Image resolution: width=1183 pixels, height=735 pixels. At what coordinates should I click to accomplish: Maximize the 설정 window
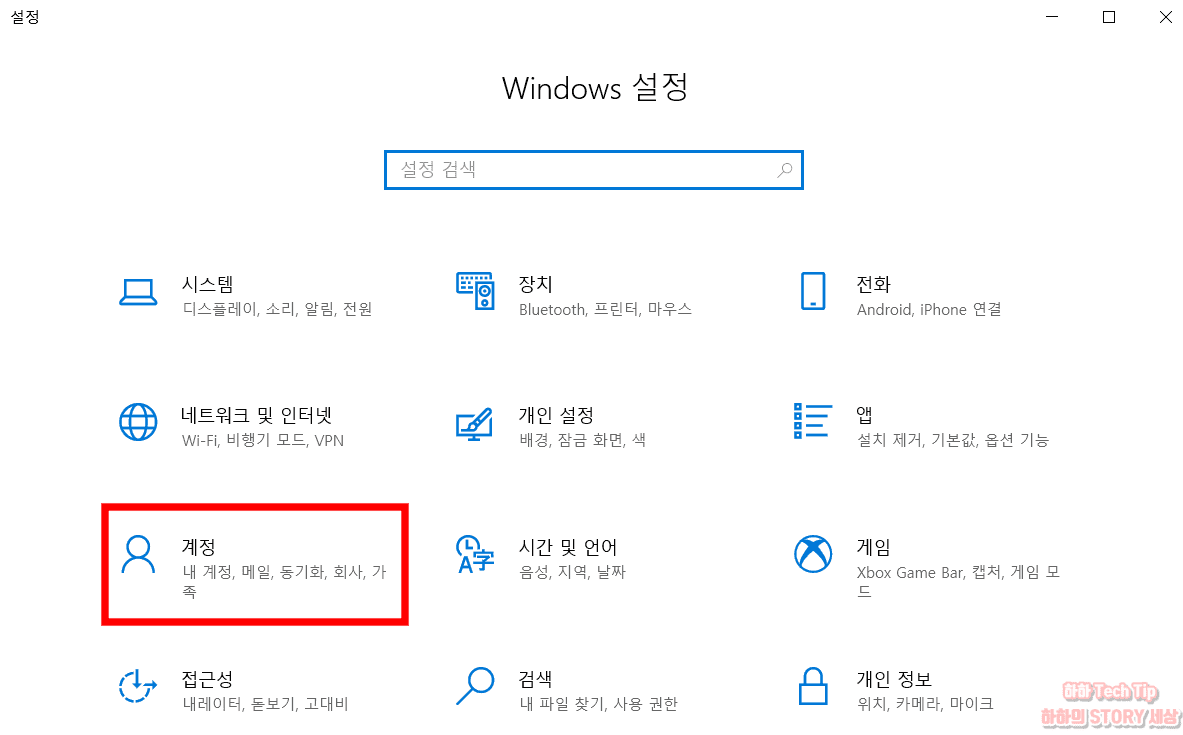[x=1108, y=17]
